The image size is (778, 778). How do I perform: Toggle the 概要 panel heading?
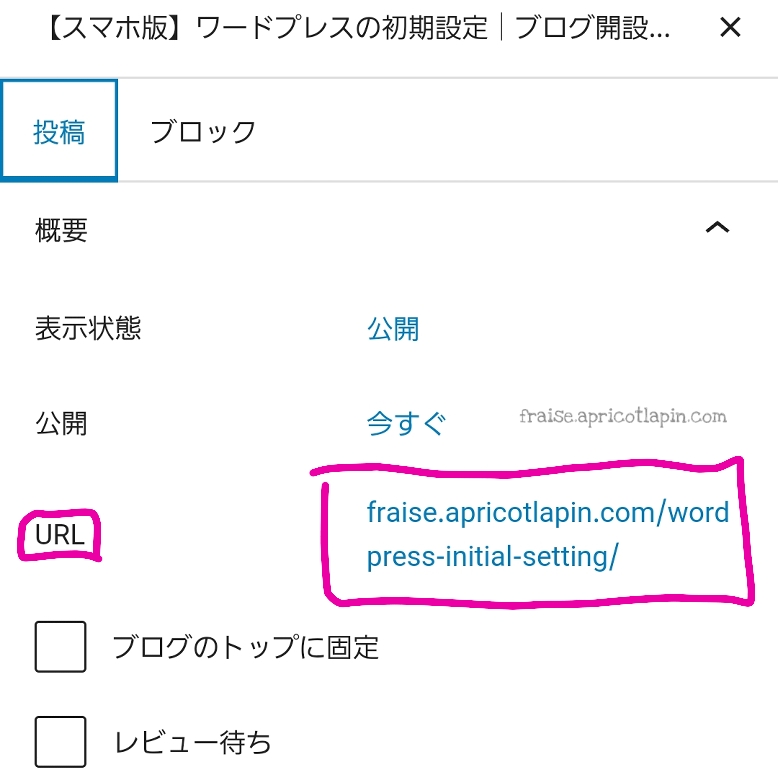[x=61, y=230]
